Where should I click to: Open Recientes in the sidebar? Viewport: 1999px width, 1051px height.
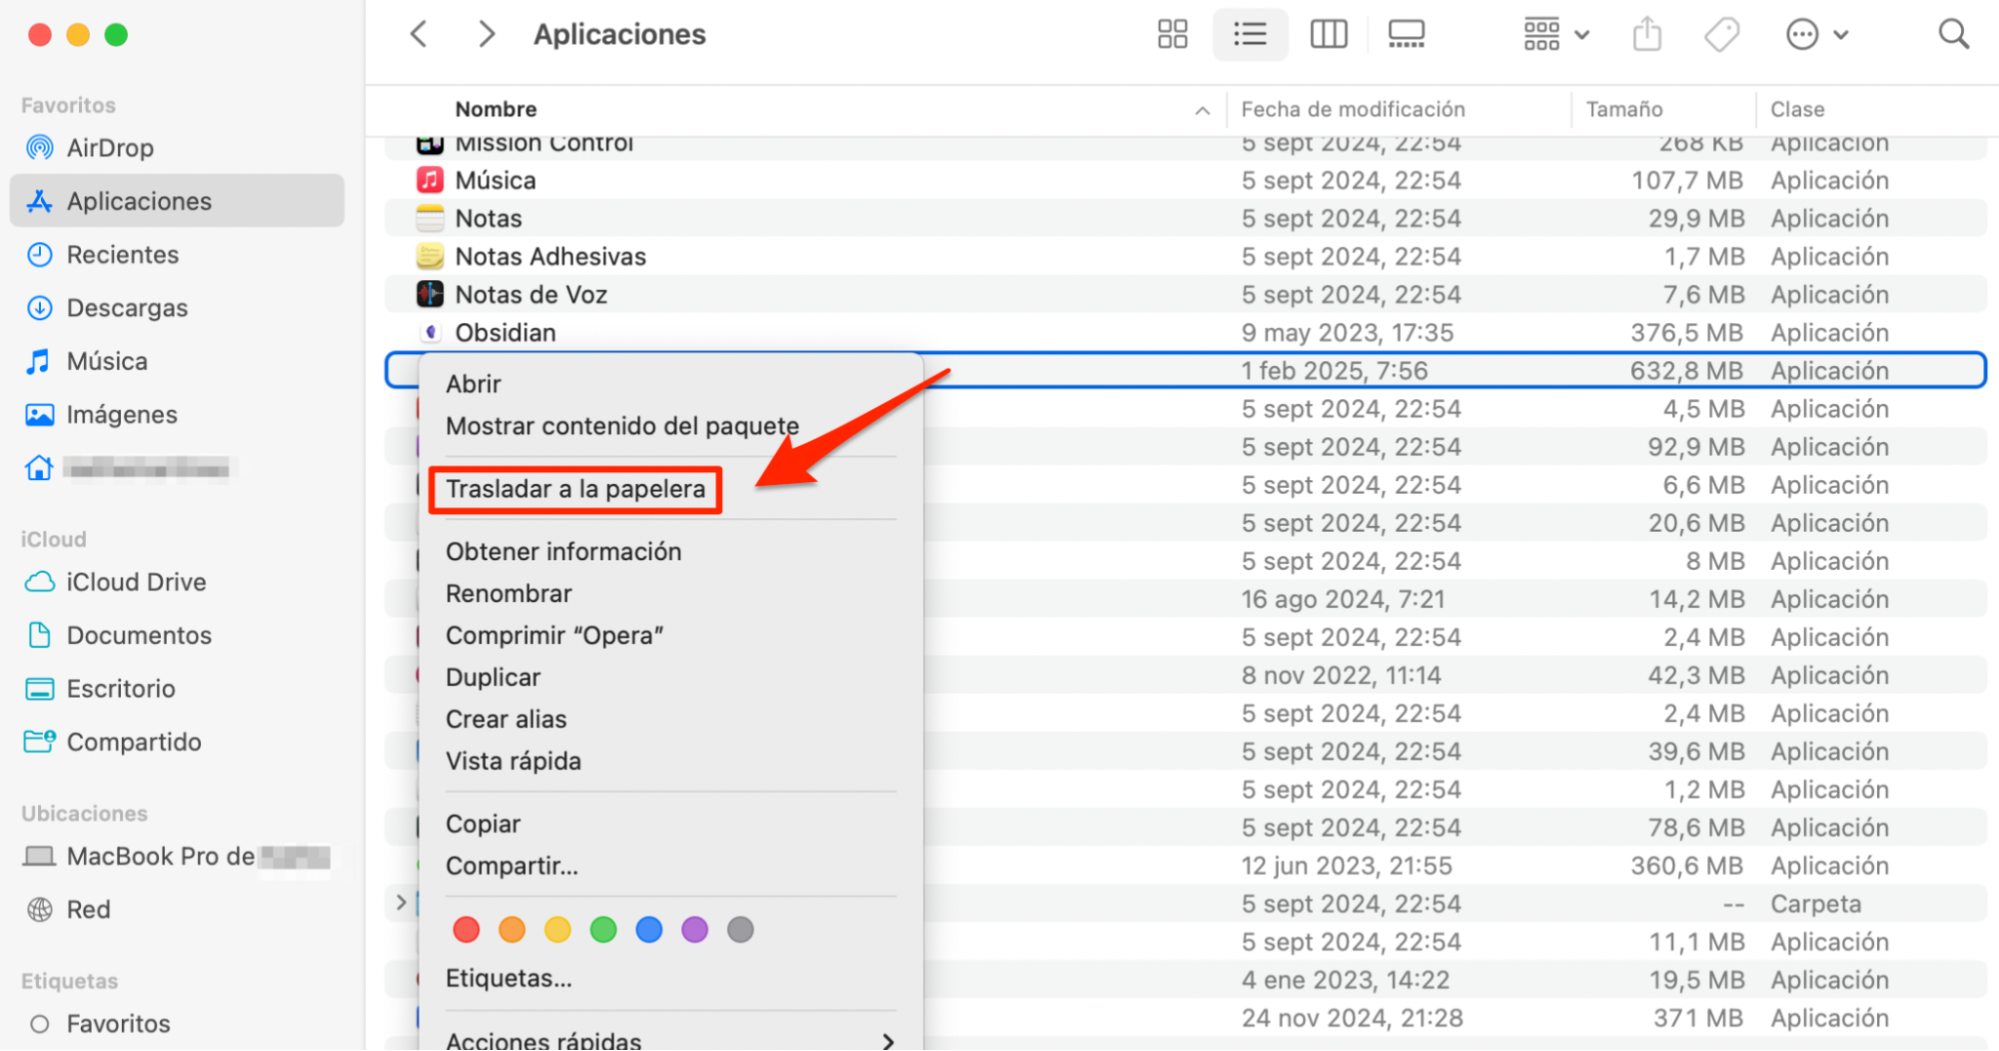(x=122, y=255)
